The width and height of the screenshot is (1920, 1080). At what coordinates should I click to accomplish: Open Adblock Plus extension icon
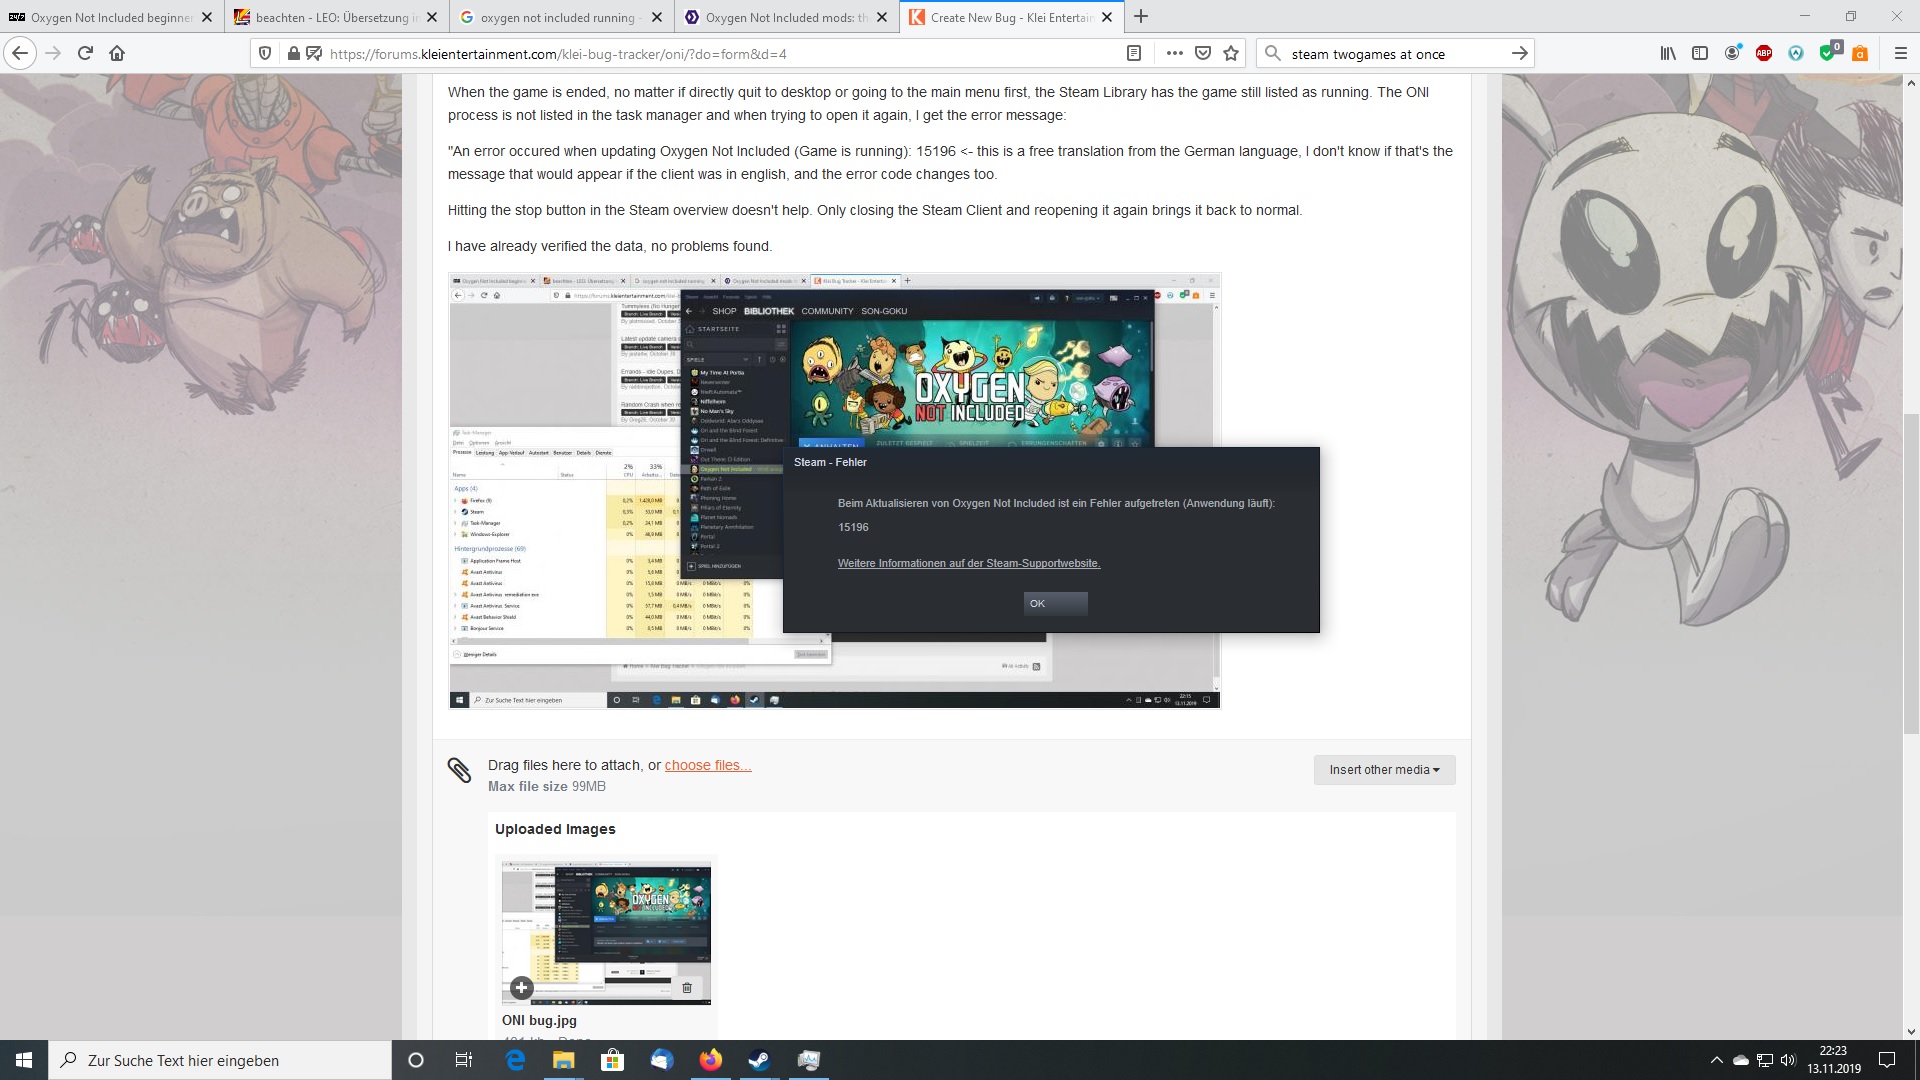(1764, 54)
